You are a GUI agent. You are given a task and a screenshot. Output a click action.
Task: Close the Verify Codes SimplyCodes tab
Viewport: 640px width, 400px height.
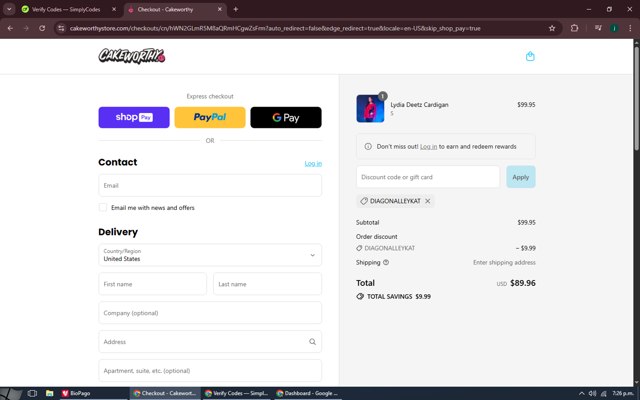(114, 9)
